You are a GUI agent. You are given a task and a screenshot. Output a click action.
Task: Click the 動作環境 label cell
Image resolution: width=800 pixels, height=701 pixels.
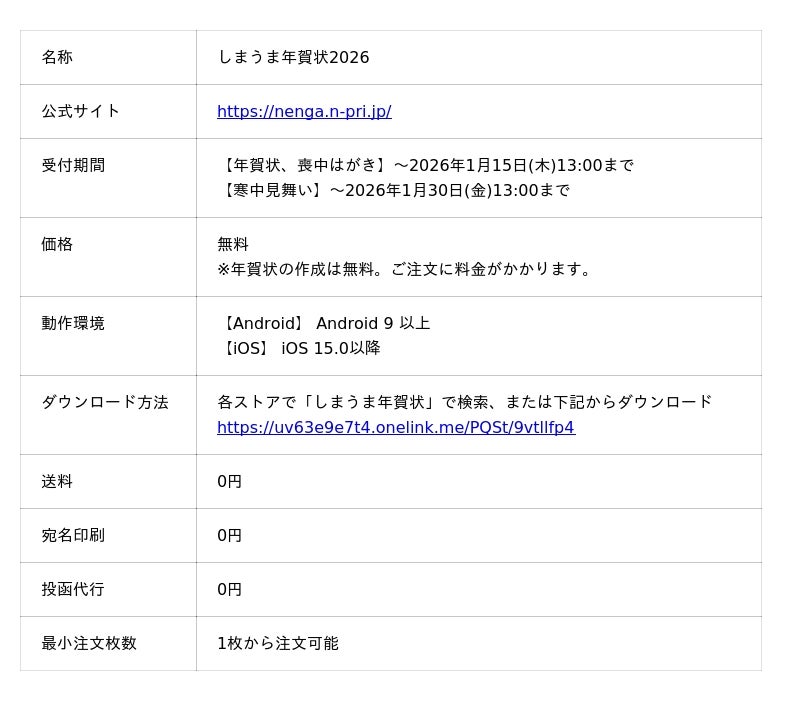pyautogui.click(x=73, y=323)
